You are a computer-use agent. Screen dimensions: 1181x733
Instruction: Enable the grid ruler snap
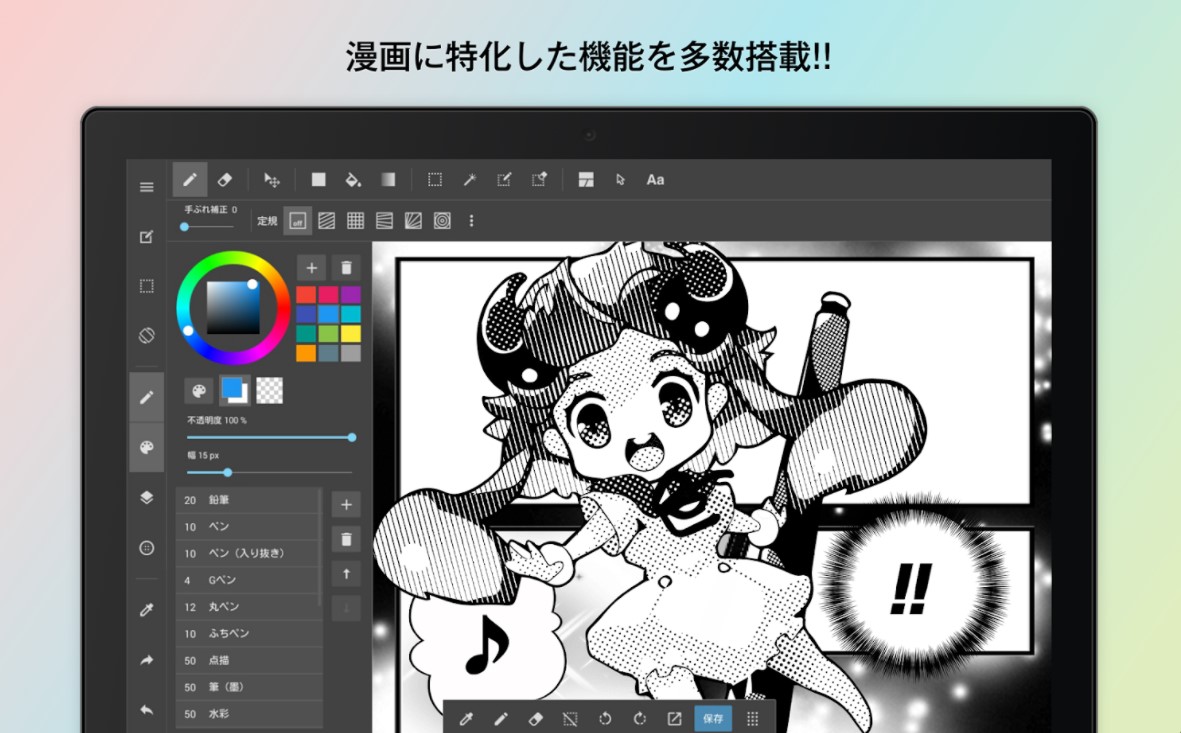click(x=355, y=221)
